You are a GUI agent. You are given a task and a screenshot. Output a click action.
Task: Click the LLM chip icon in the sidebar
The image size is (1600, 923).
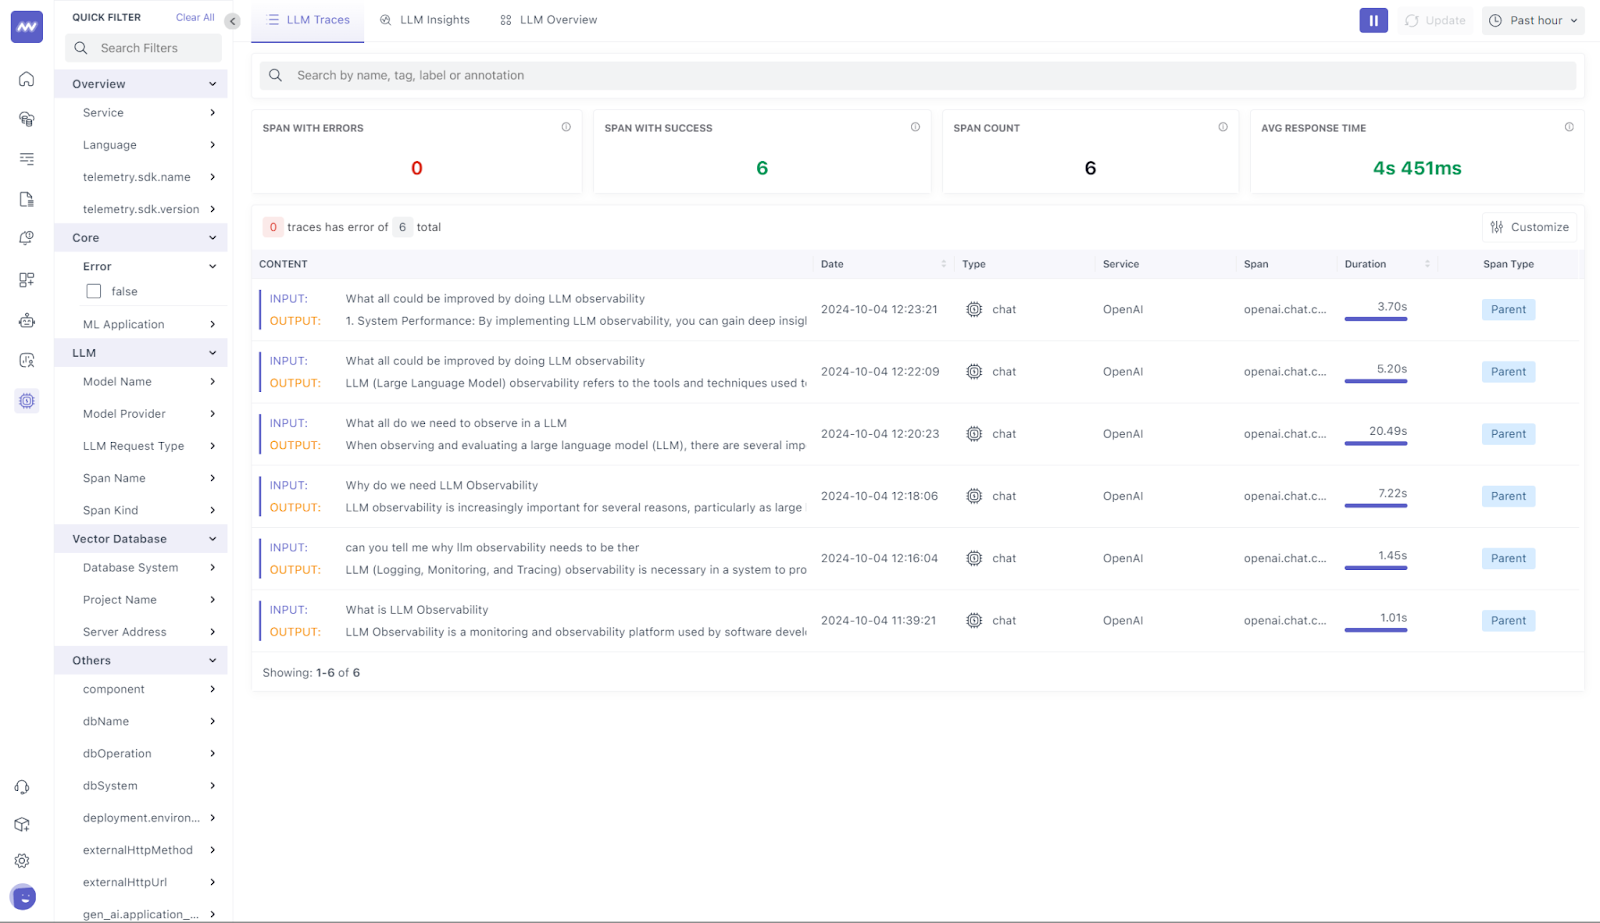(x=26, y=400)
